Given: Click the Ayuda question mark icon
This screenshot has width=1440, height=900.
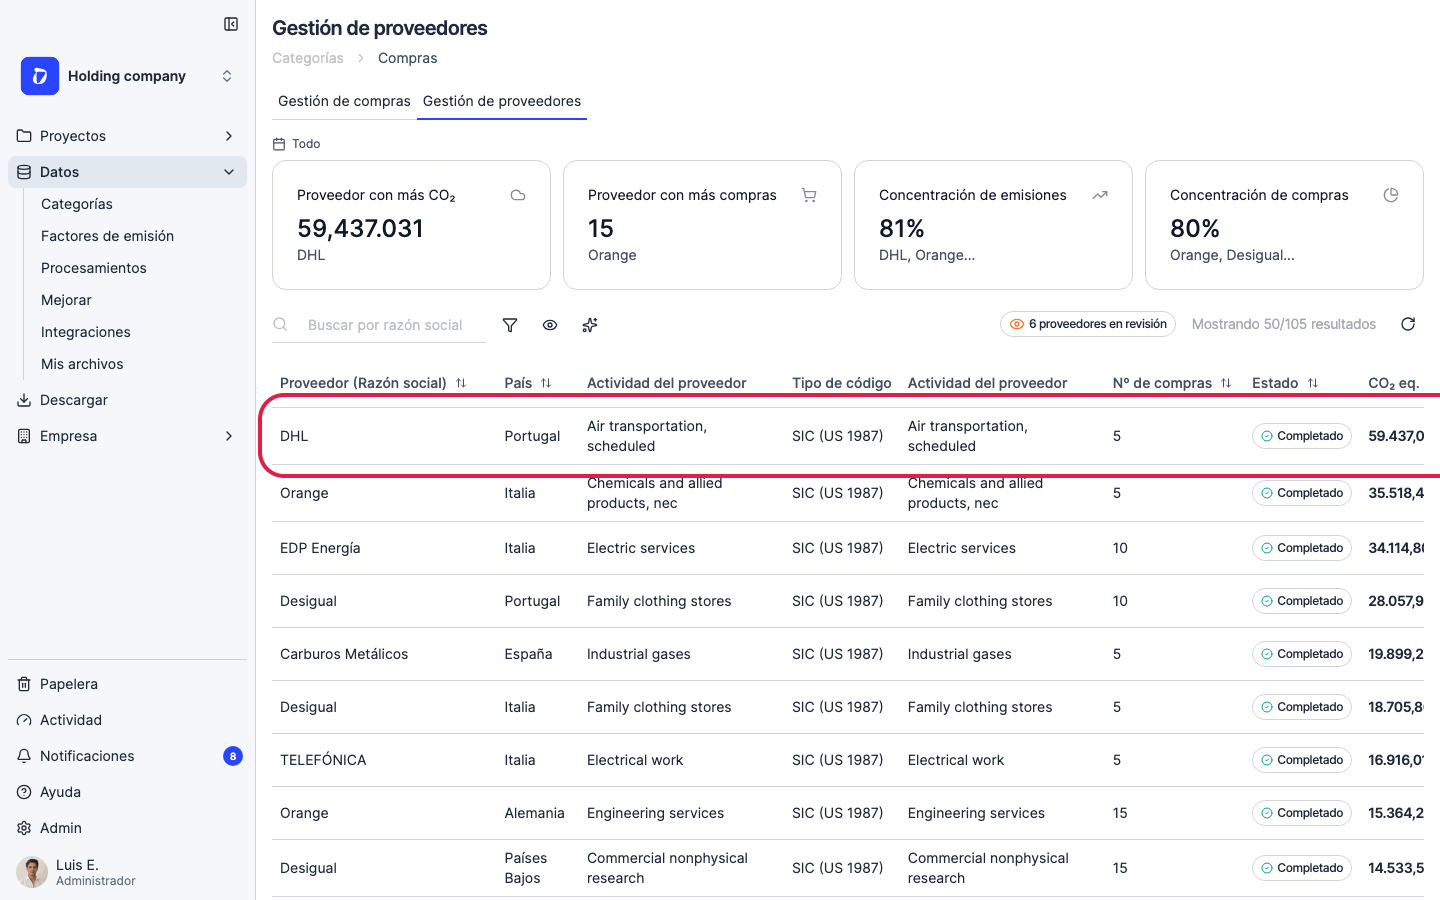Looking at the screenshot, I should (x=24, y=792).
